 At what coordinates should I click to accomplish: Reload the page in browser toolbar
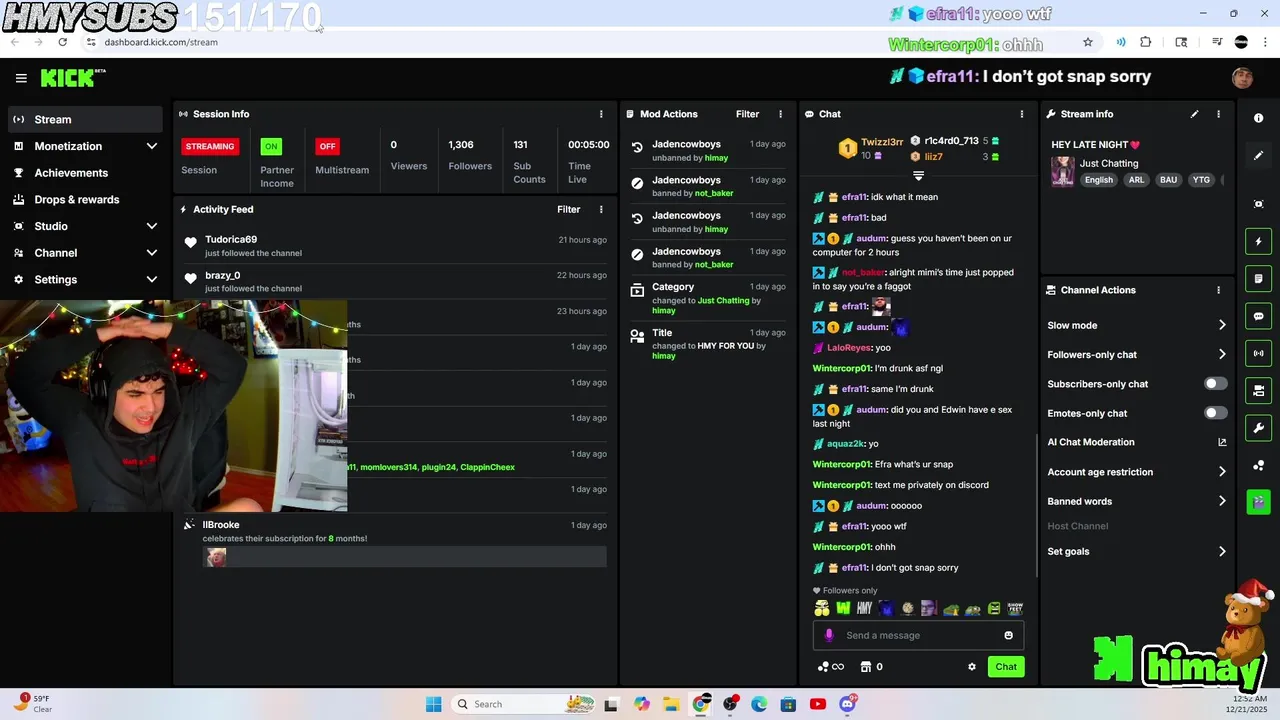(62, 42)
